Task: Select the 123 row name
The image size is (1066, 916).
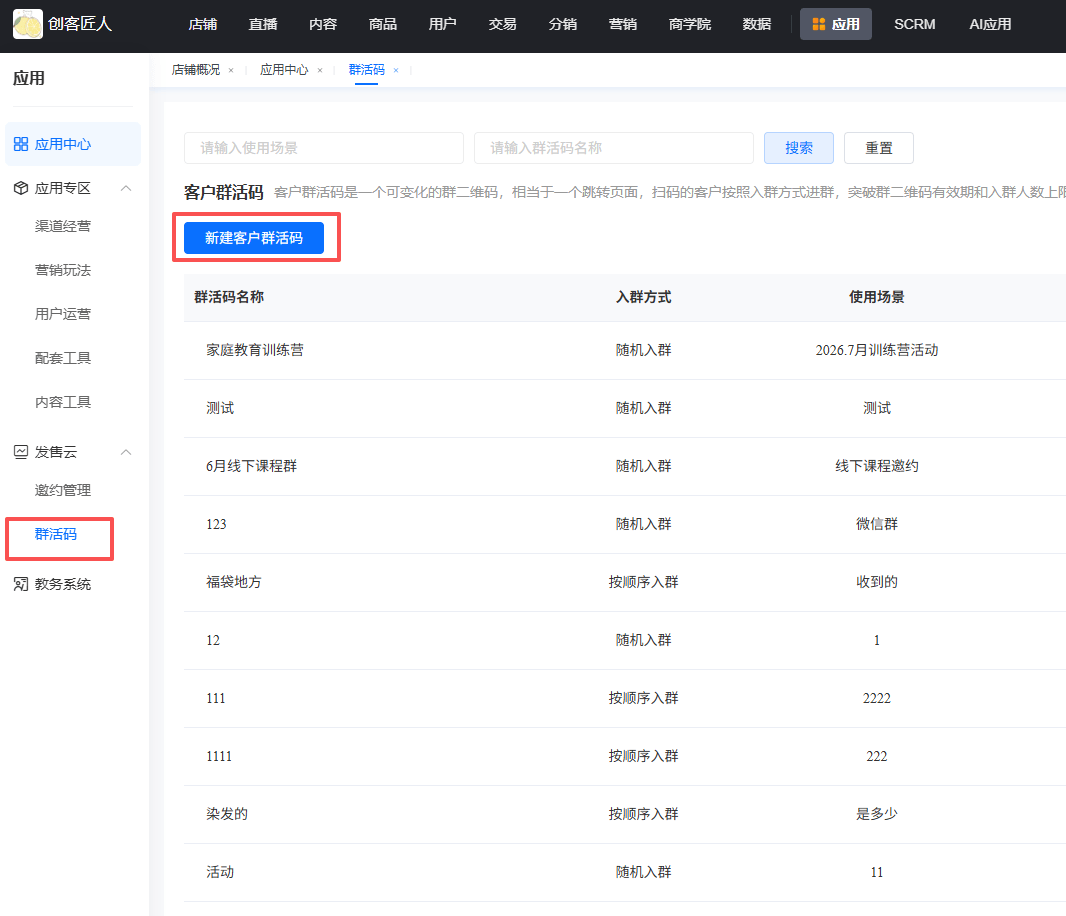Action: coord(216,524)
